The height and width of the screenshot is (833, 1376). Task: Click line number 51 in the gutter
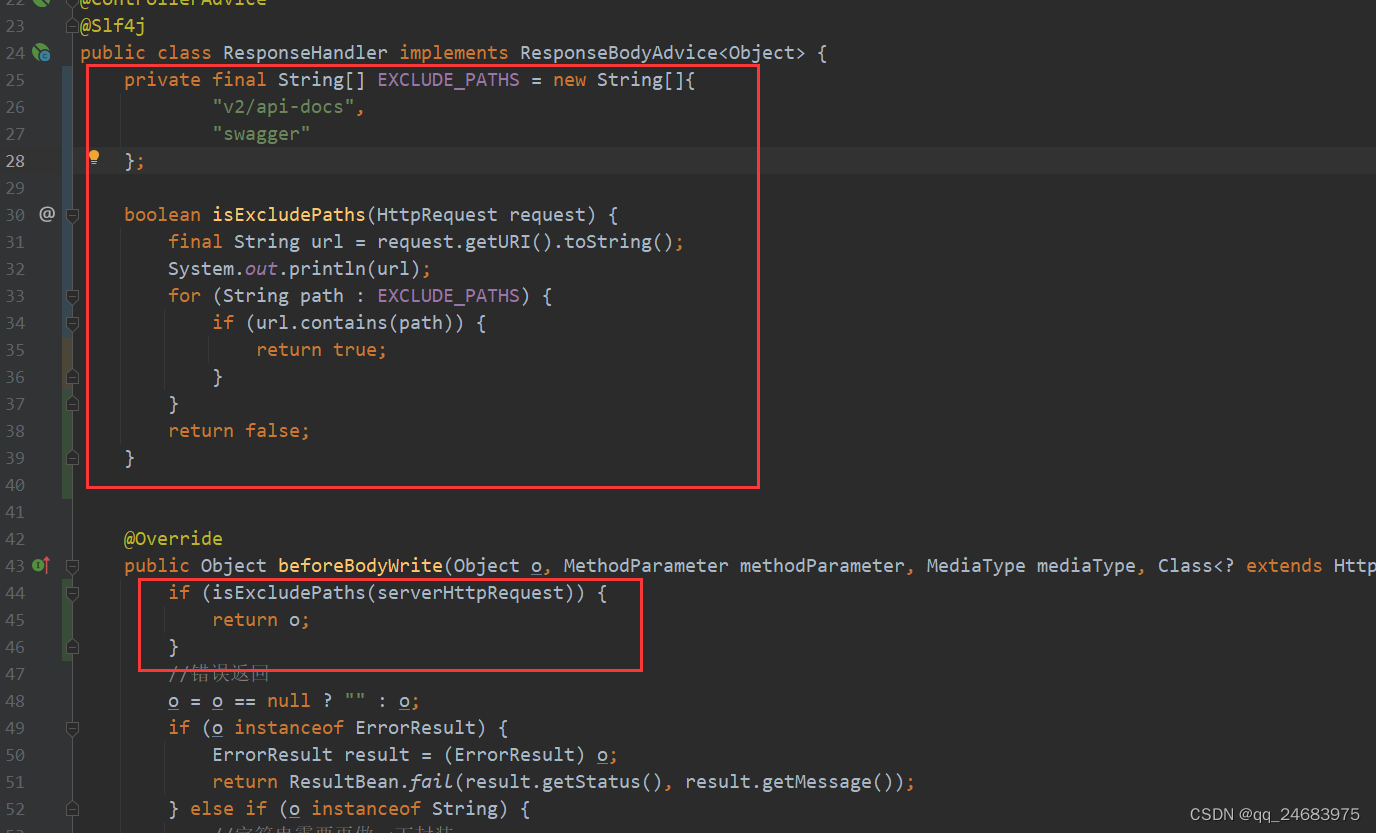click(x=15, y=782)
